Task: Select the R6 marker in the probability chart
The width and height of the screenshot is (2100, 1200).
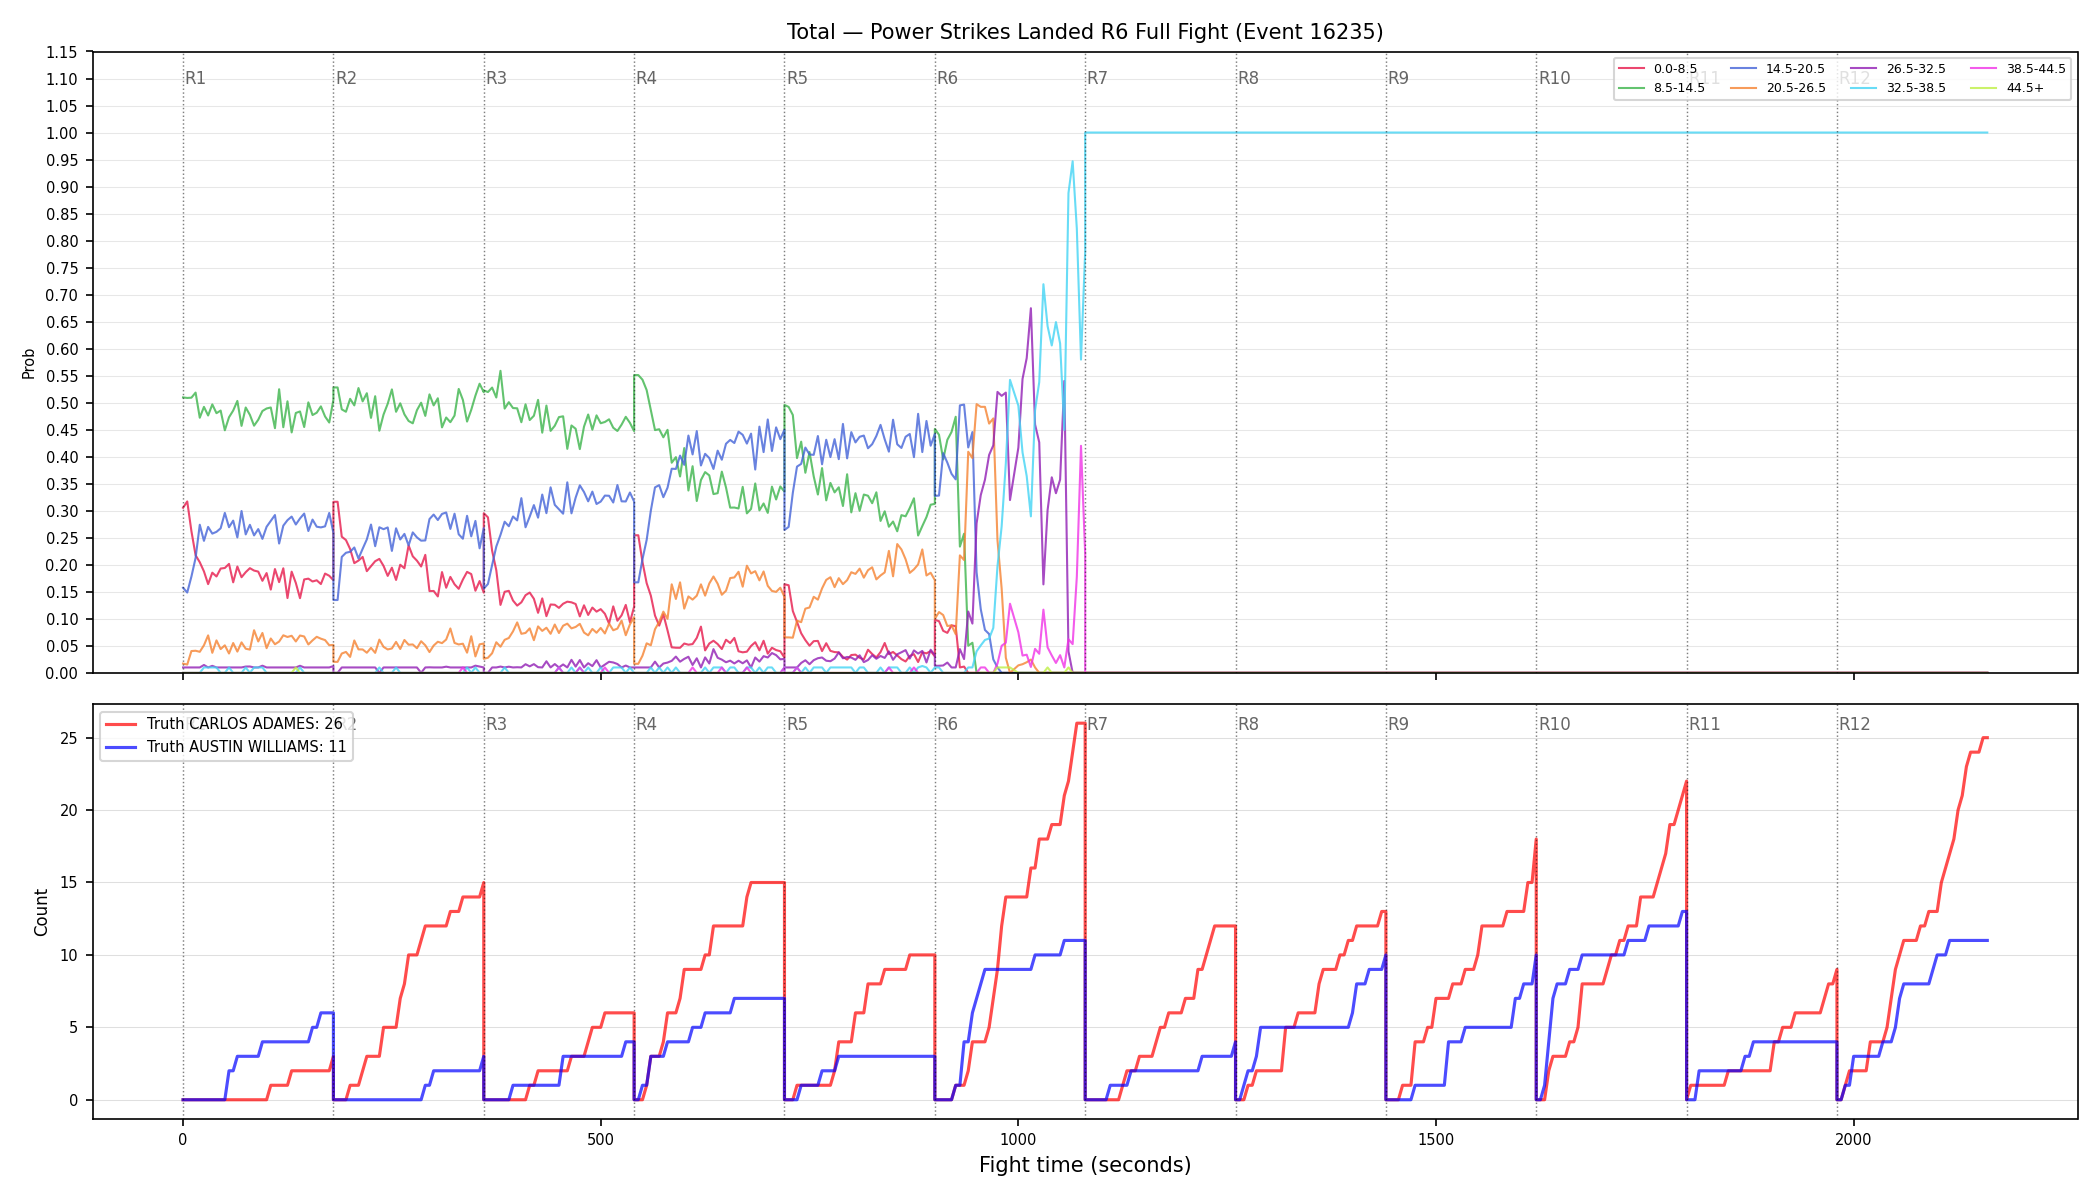Action: point(947,78)
